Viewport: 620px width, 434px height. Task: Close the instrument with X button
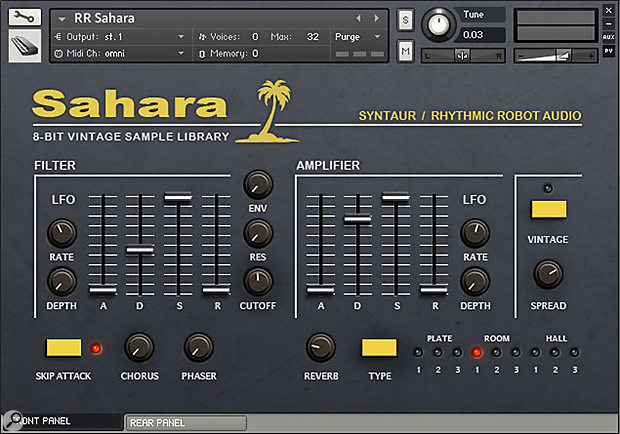pyautogui.click(x=609, y=10)
